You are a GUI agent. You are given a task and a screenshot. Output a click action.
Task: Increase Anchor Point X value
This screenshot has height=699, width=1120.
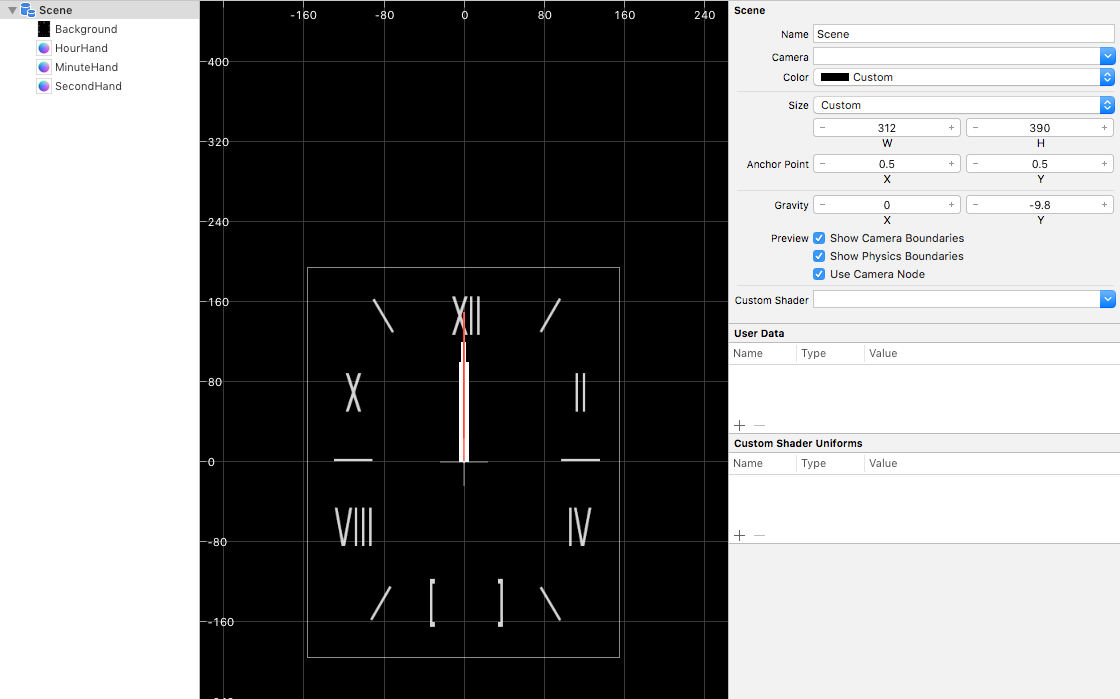point(951,164)
